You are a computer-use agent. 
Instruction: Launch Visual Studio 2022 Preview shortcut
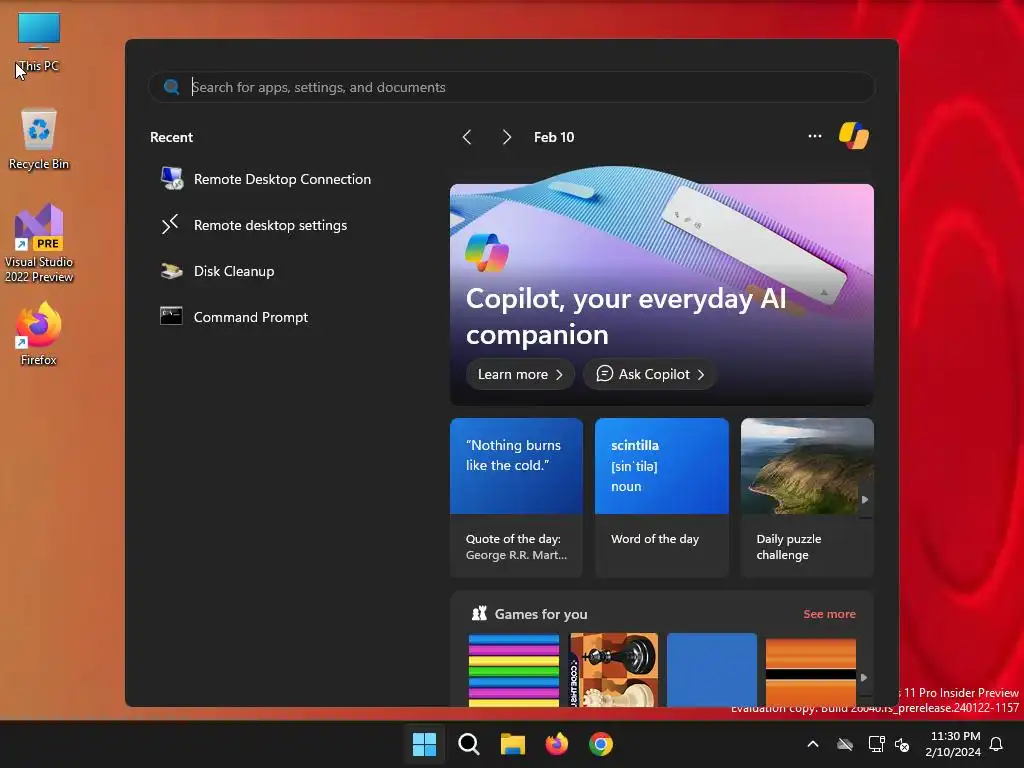[x=39, y=243]
